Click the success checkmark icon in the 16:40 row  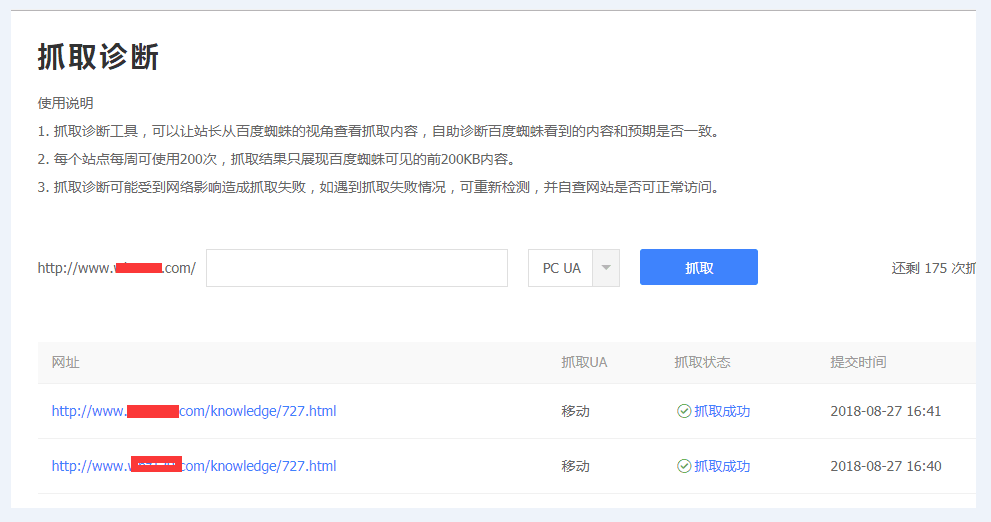(x=684, y=466)
